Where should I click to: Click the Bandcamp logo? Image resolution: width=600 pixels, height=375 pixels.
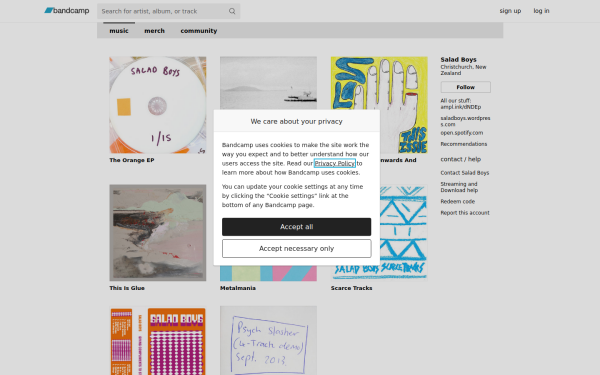(67, 11)
